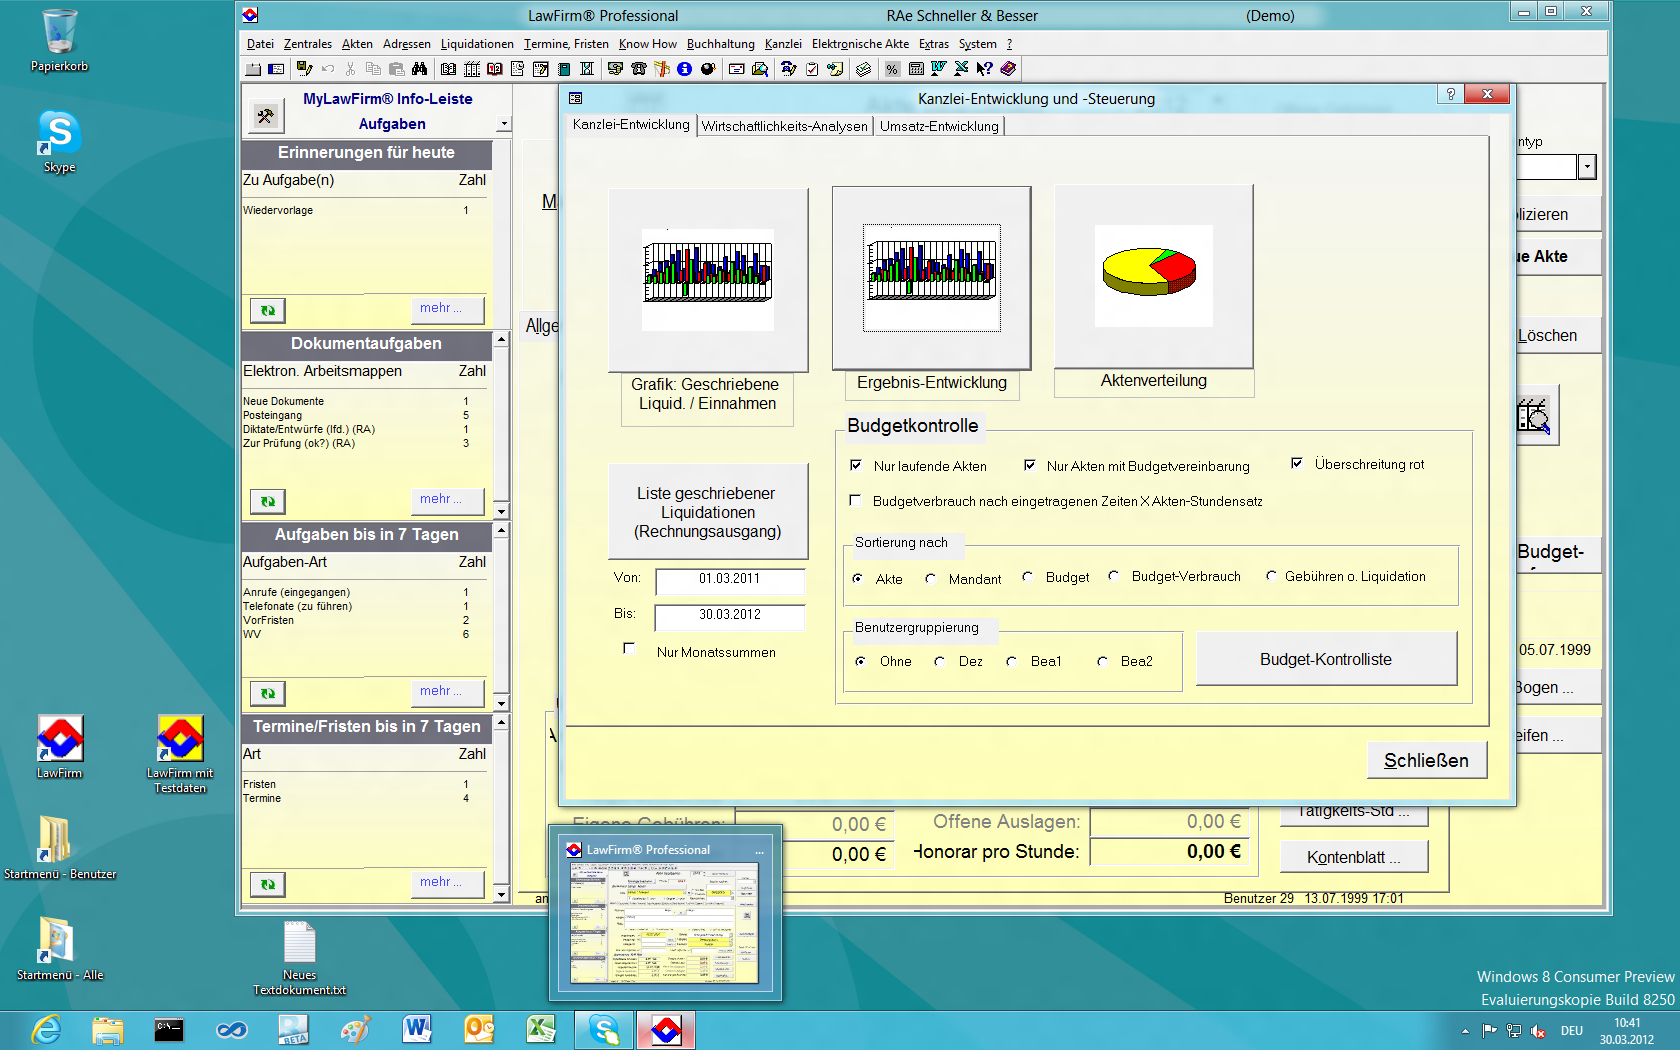Open the Aktenverteilung pie chart
1680x1050 pixels.
pyautogui.click(x=1153, y=276)
